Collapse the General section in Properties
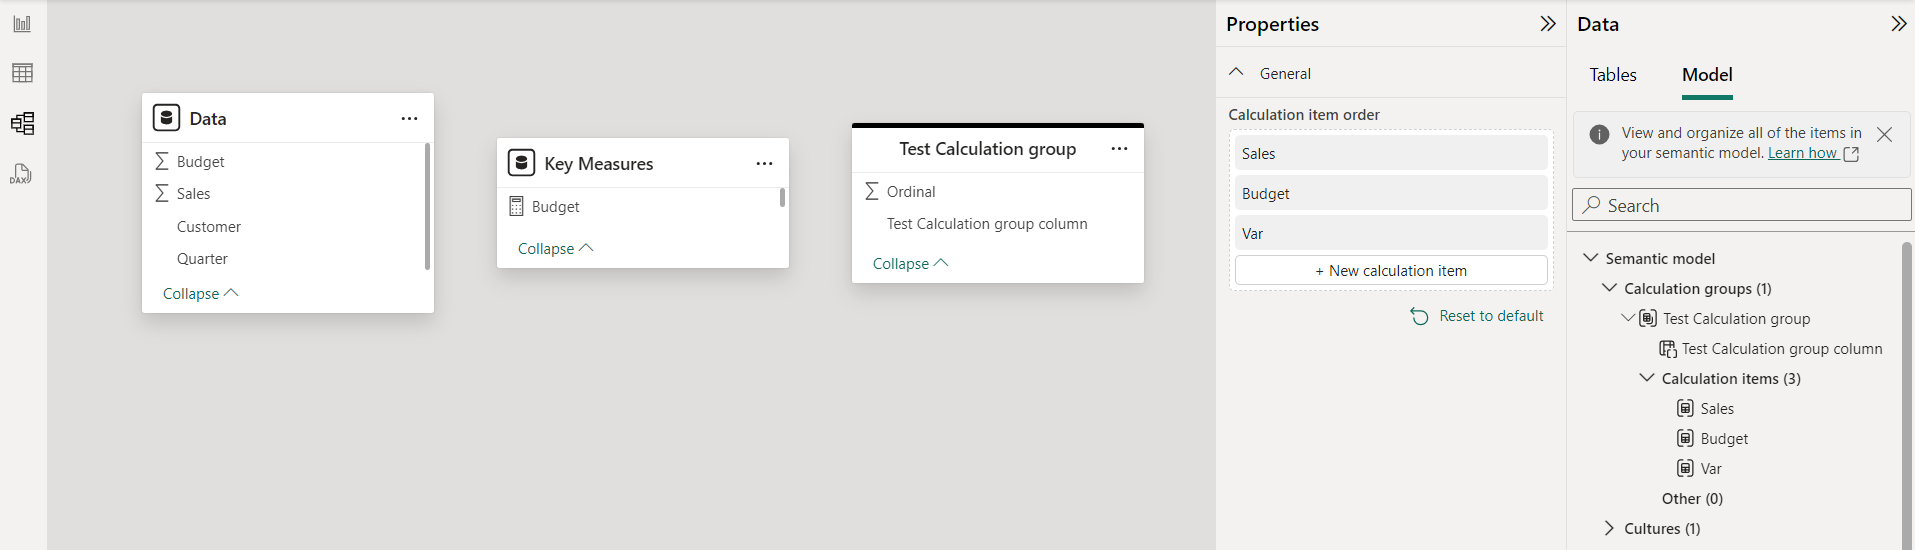Viewport: 1915px width, 550px height. [x=1236, y=72]
